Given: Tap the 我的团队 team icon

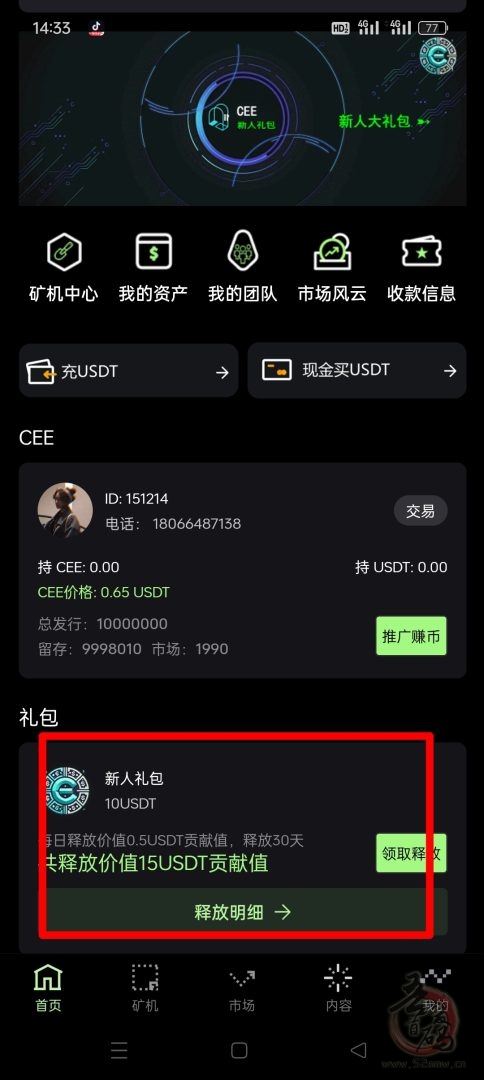Looking at the screenshot, I should [243, 251].
